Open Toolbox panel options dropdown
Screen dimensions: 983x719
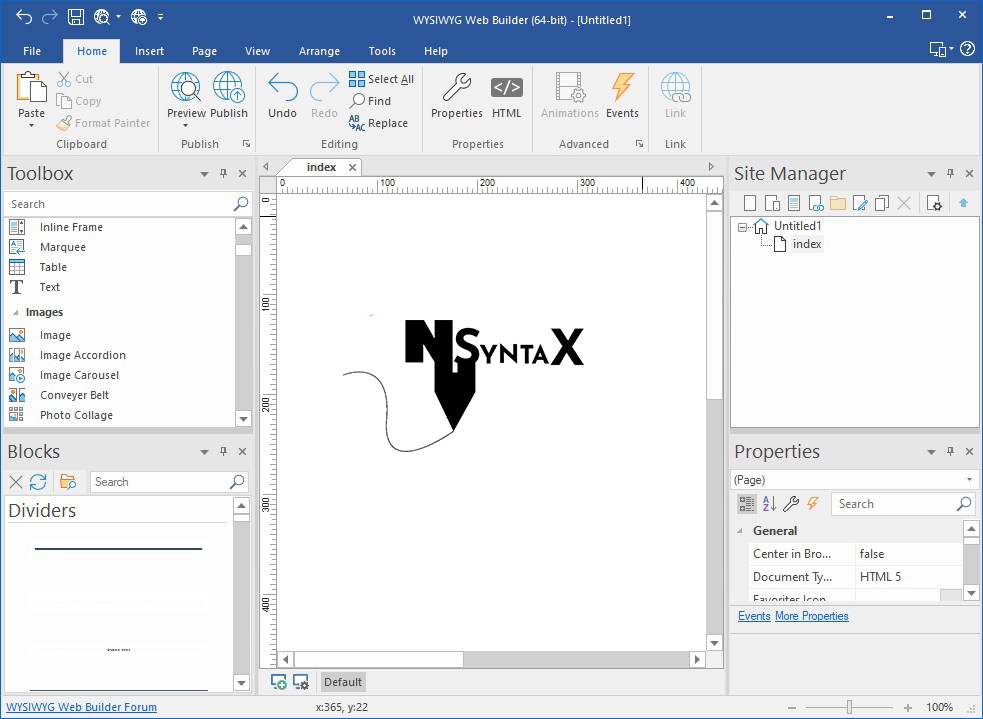click(x=204, y=174)
